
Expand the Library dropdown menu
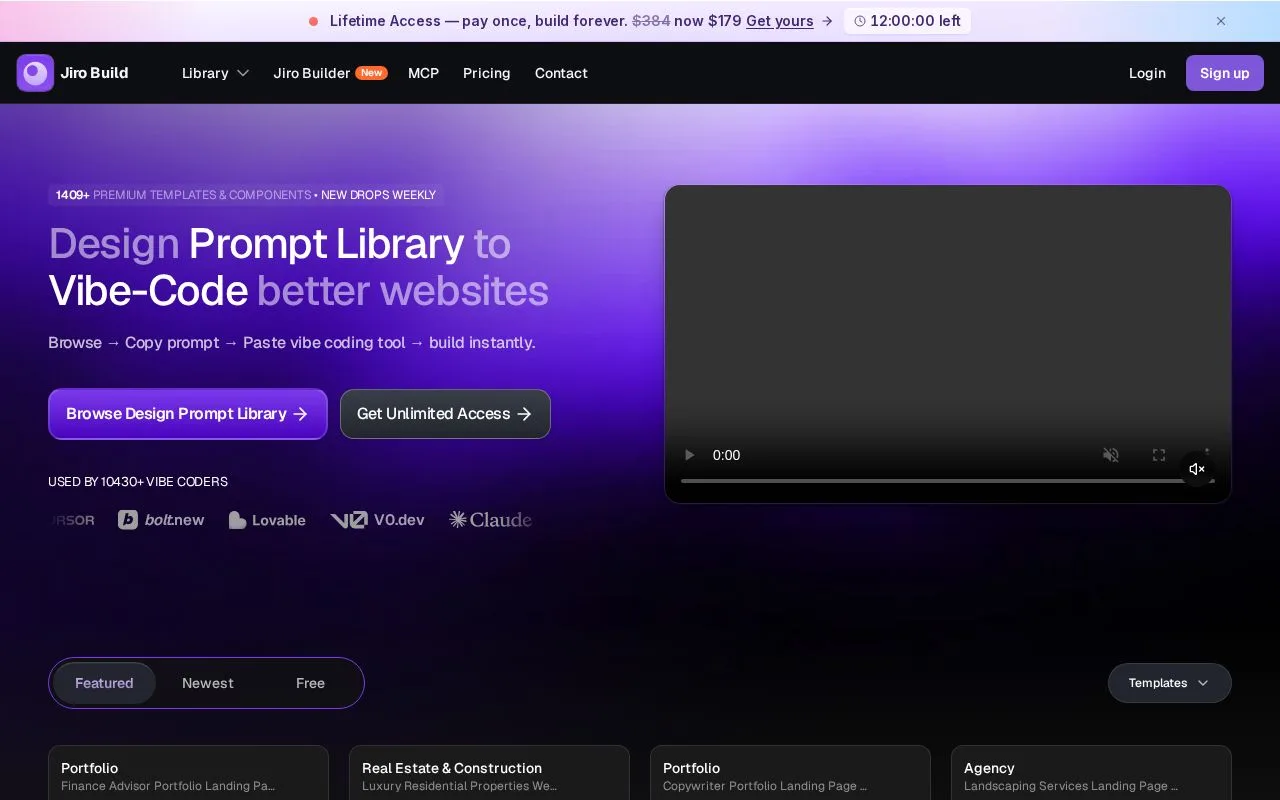(215, 73)
